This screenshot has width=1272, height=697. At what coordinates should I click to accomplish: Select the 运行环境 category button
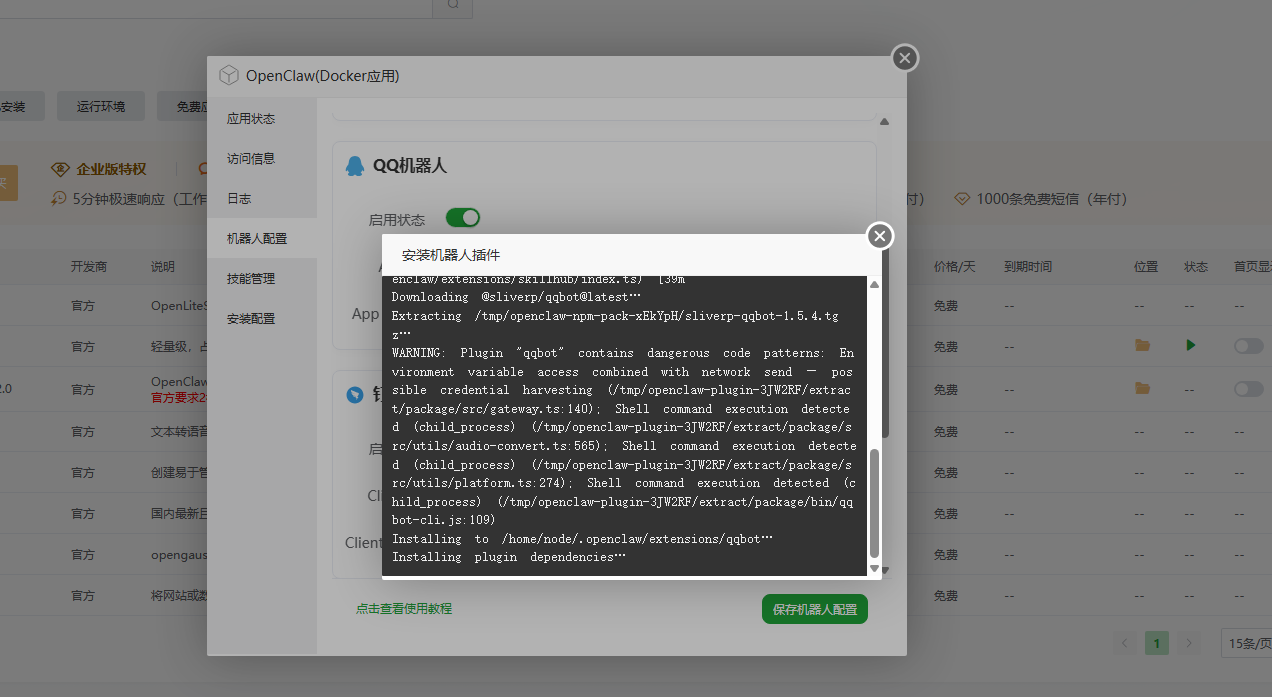pyautogui.click(x=101, y=106)
